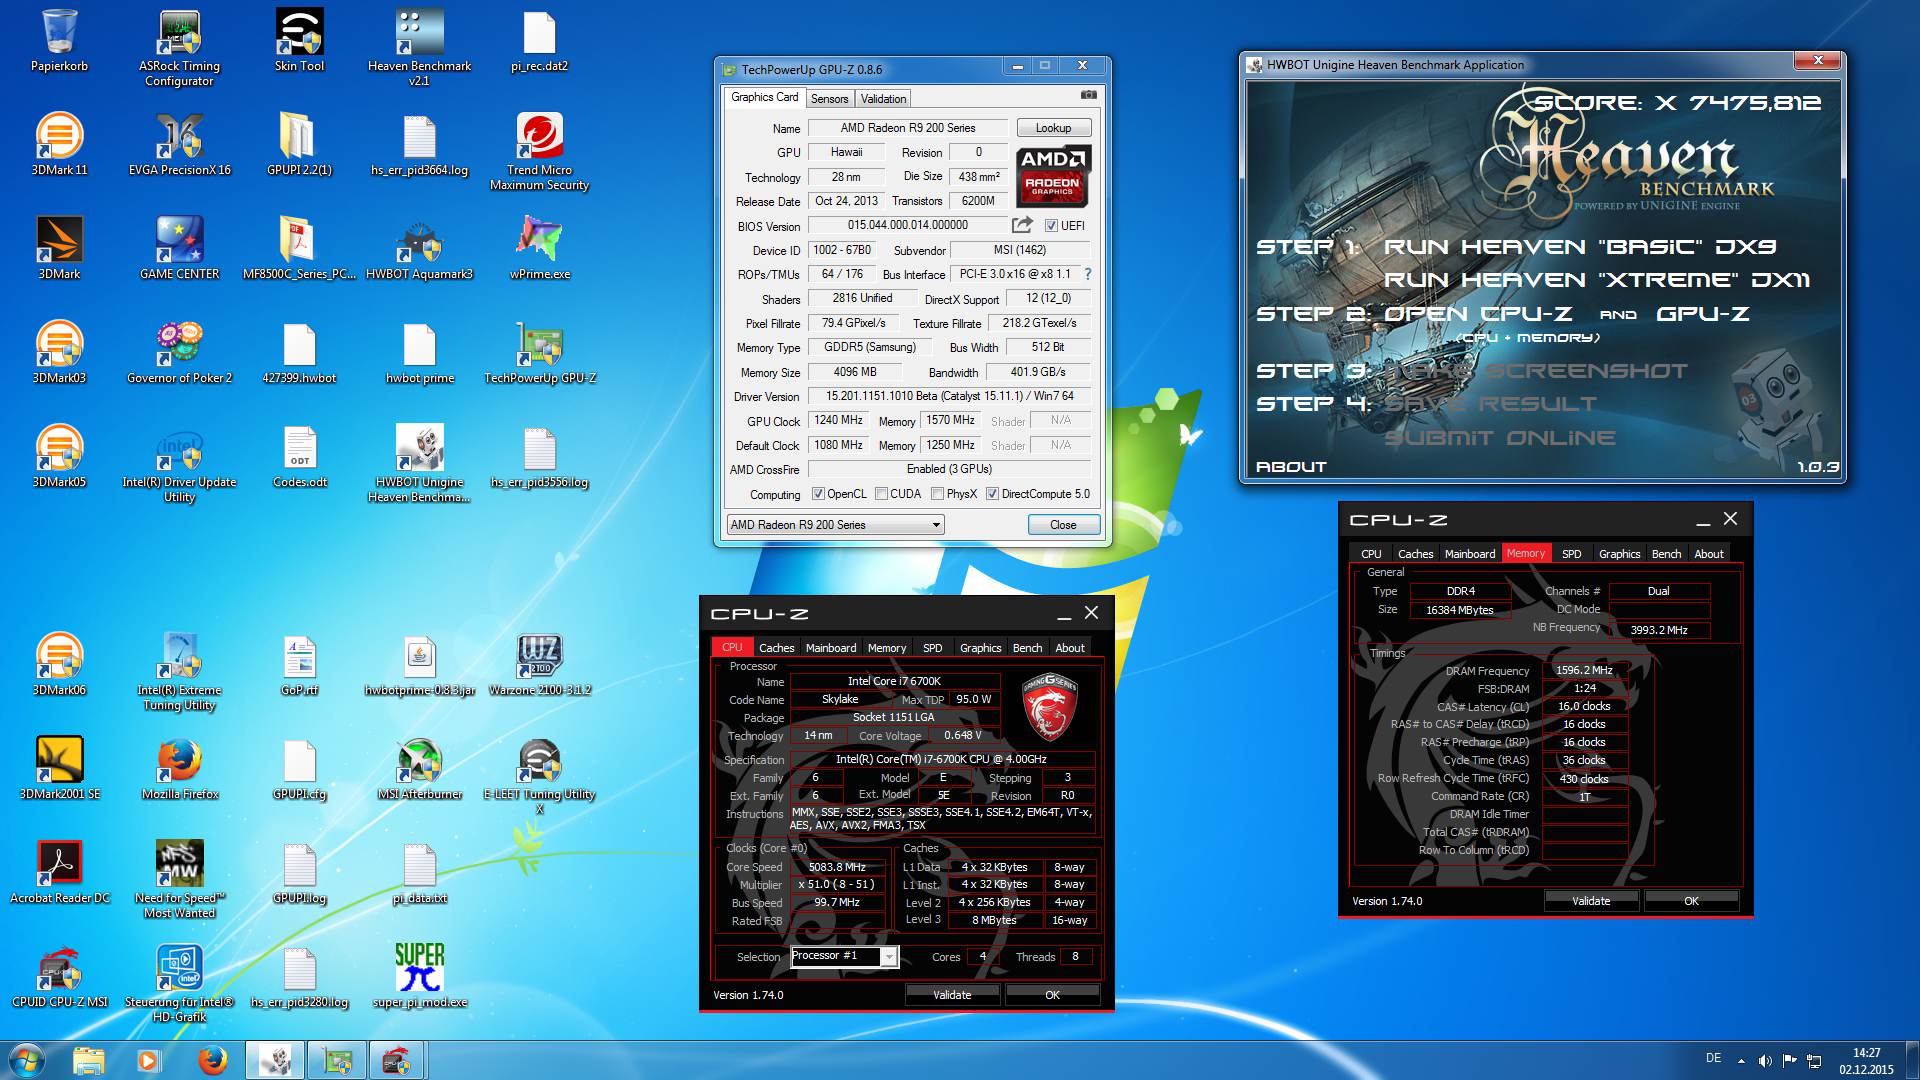Screen dimensions: 1920x1080
Task: Click SUBMIT ONLINE in HWBOT Heaven
Action: pyautogui.click(x=1499, y=438)
